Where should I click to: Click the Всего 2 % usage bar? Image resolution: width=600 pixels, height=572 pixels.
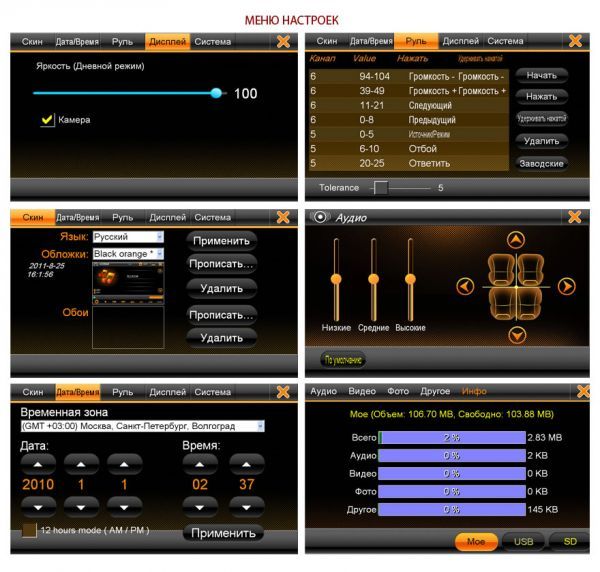click(x=452, y=437)
